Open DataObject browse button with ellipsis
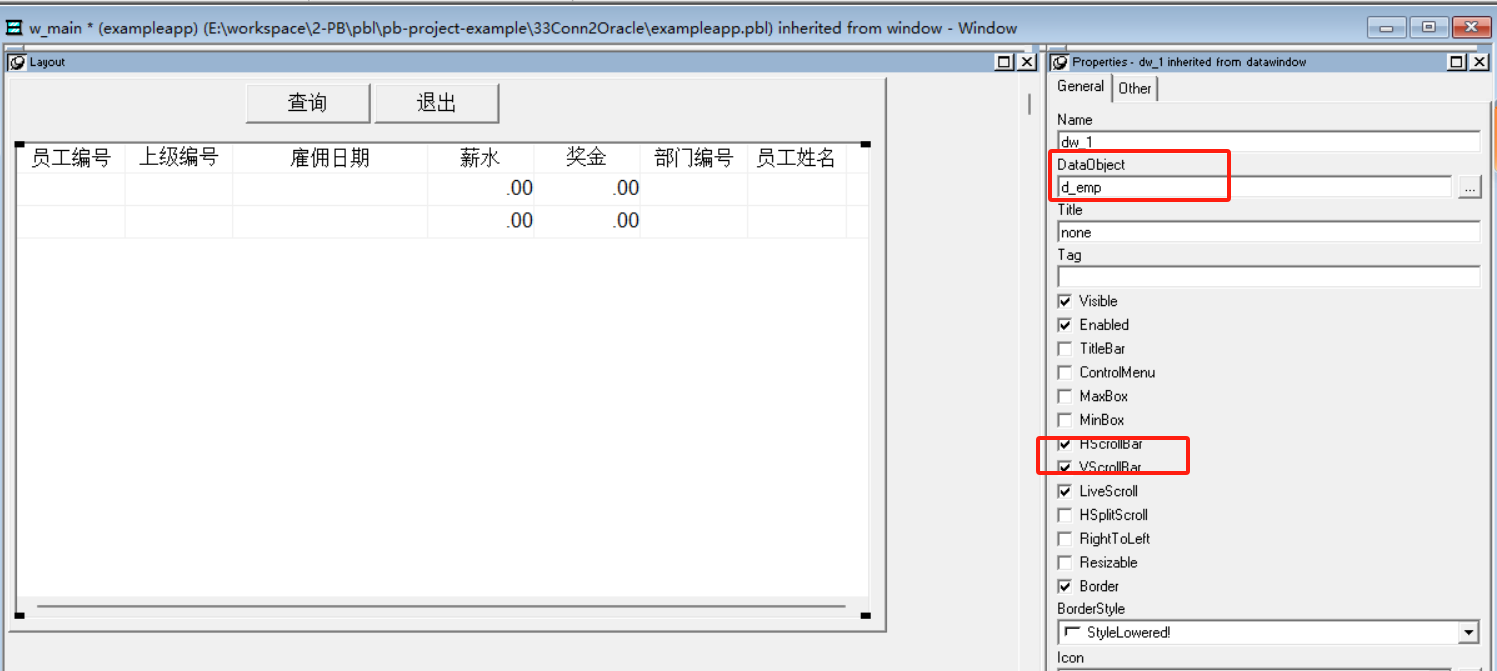This screenshot has height=671, width=1497. (1469, 187)
